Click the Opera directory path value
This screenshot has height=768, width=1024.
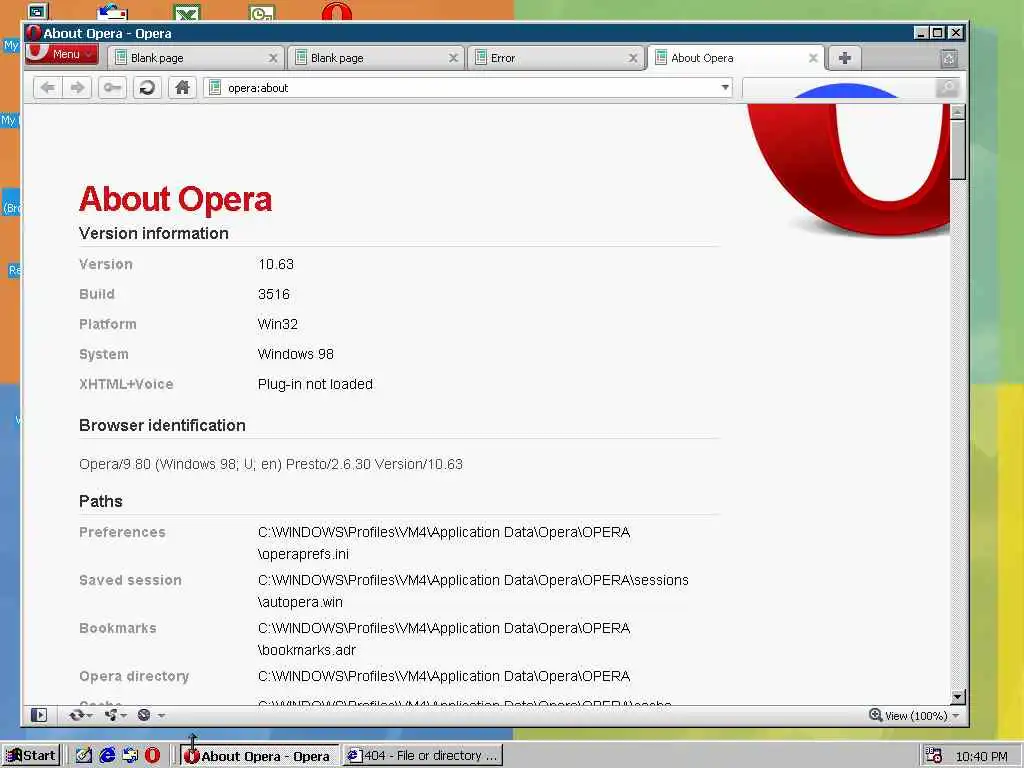tap(444, 677)
